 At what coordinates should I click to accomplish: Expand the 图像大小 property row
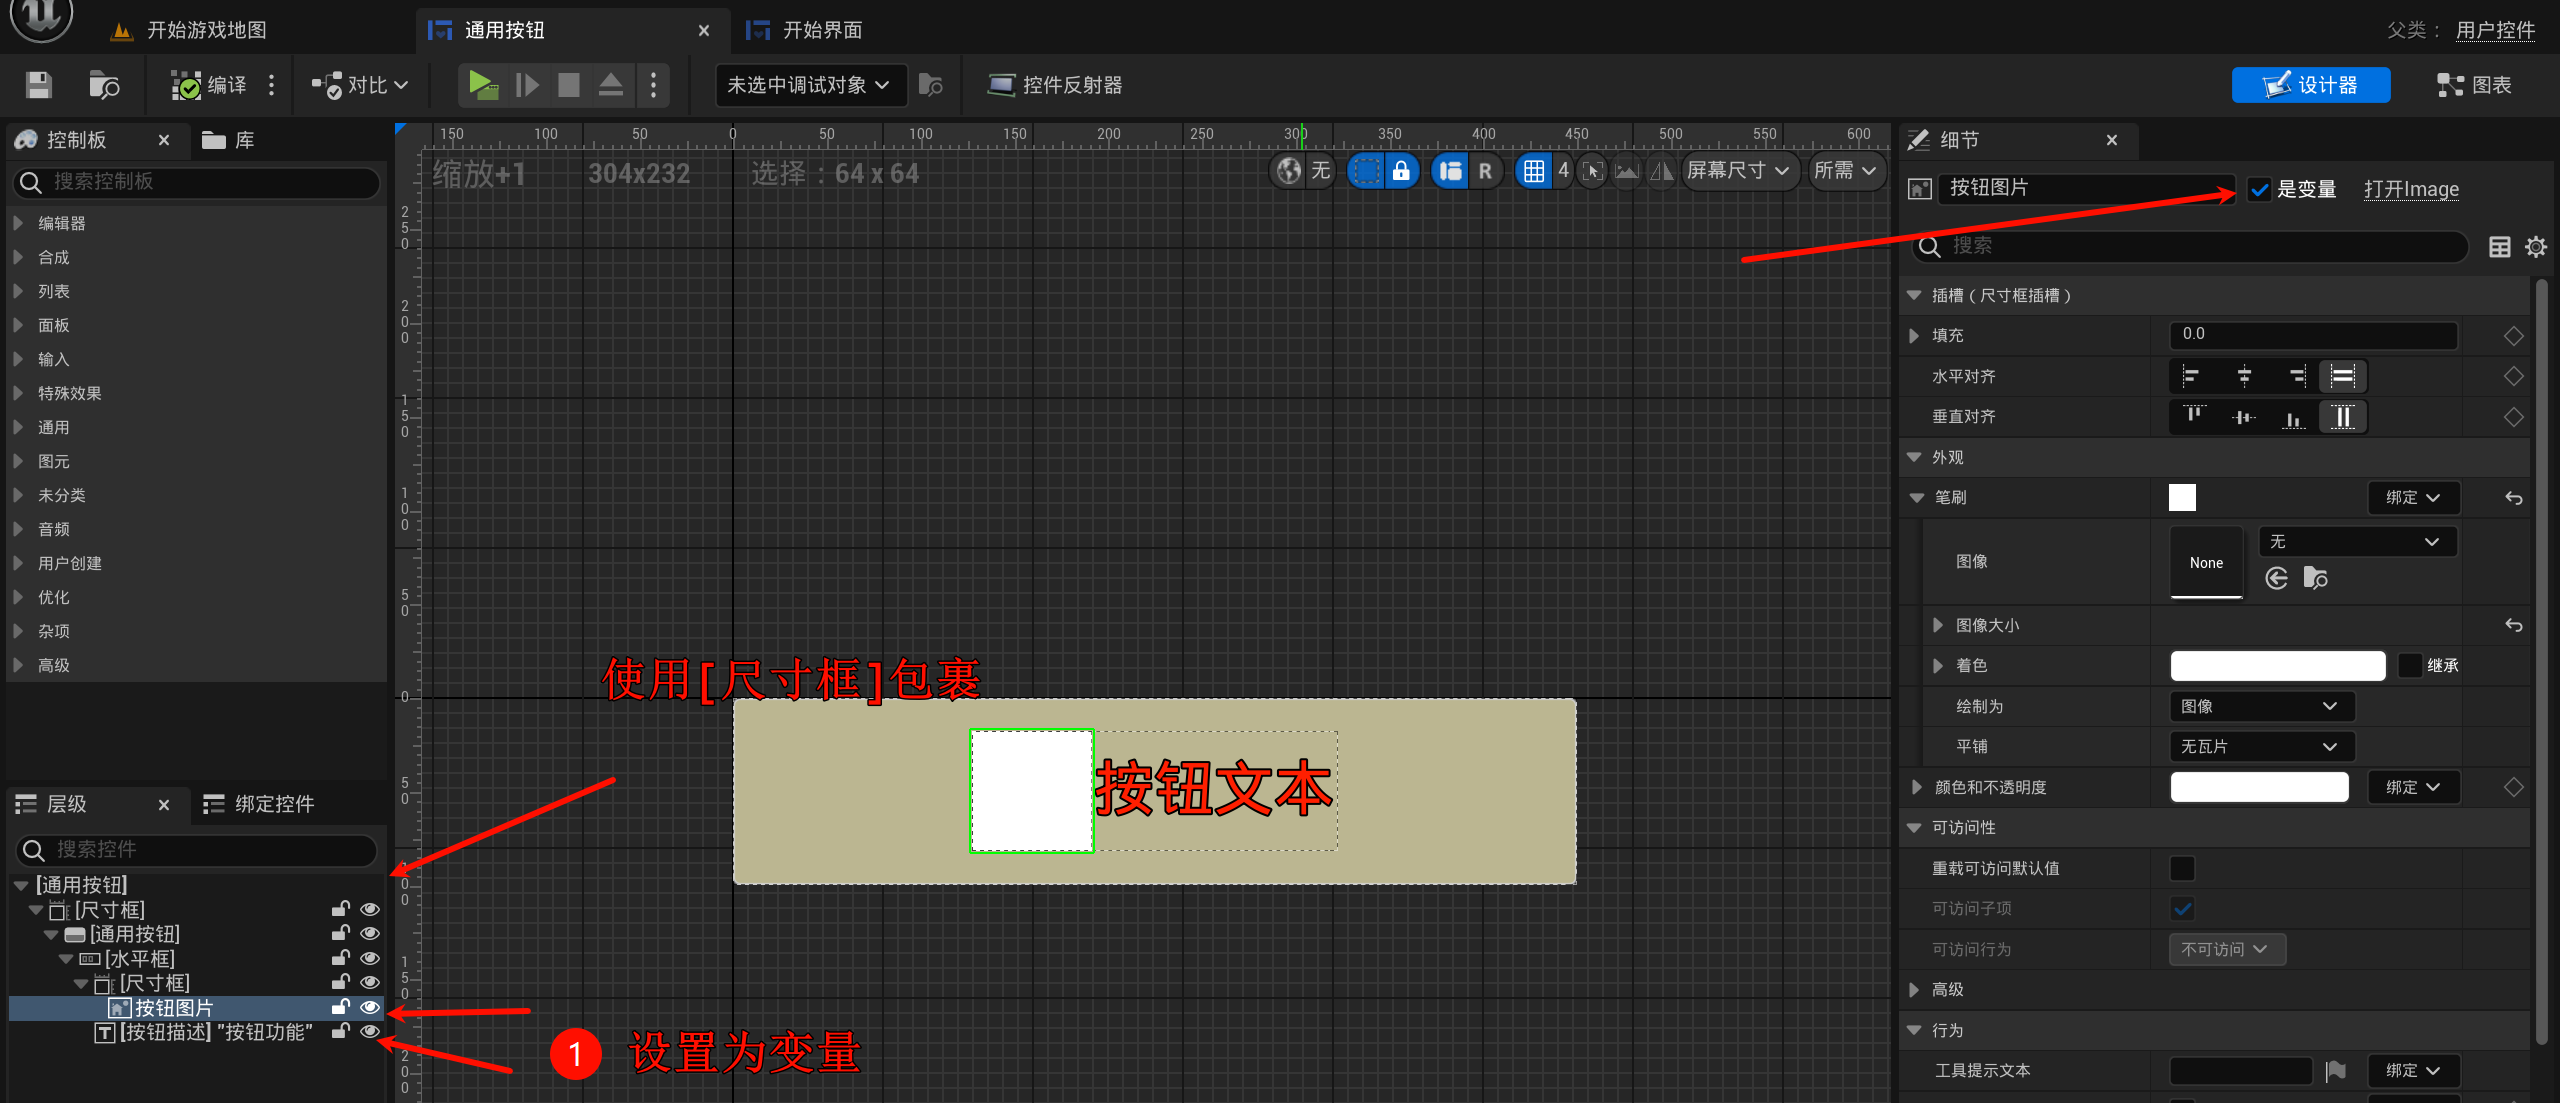click(x=1937, y=625)
